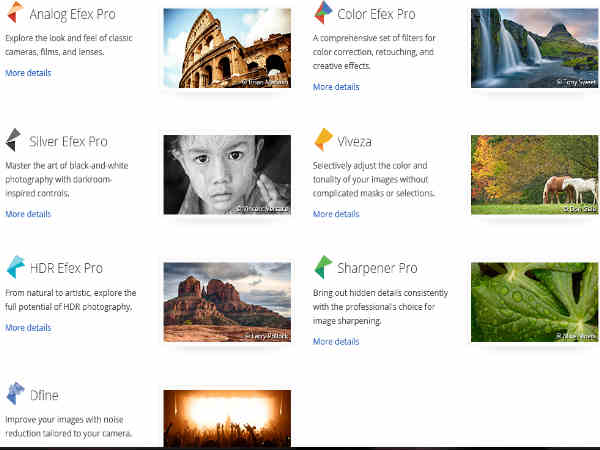This screenshot has width=600, height=450.
Task: Click the text "A comprehensive set of filters for"
Action: point(374,38)
